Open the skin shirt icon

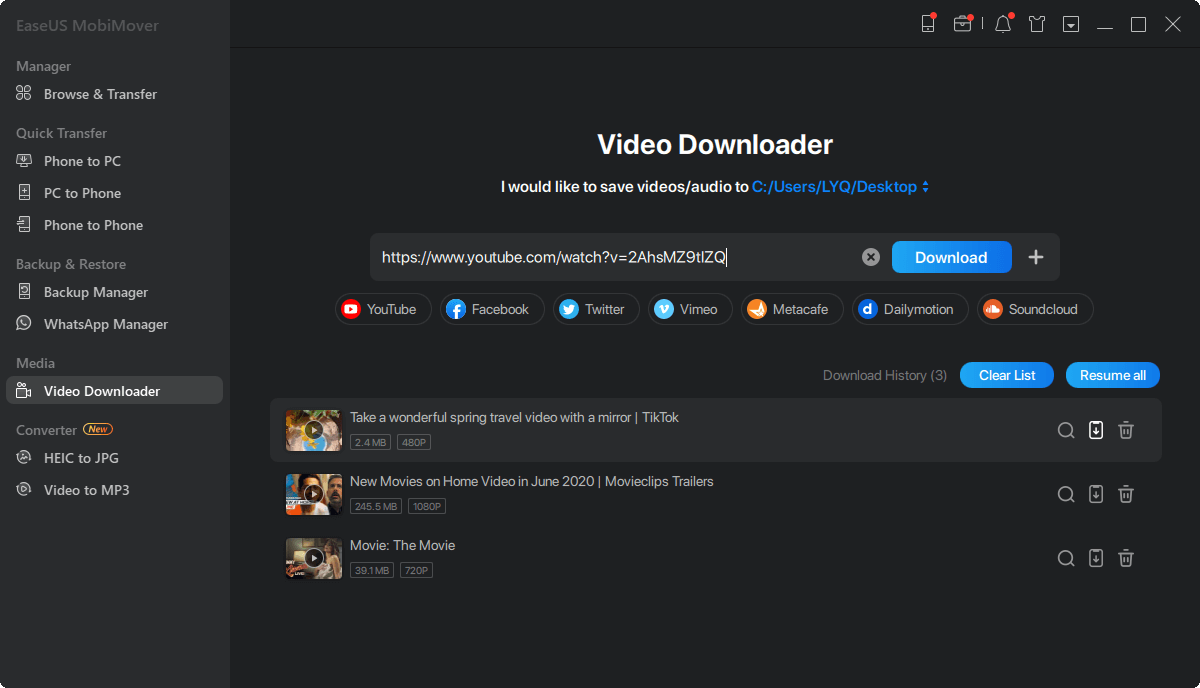1037,24
